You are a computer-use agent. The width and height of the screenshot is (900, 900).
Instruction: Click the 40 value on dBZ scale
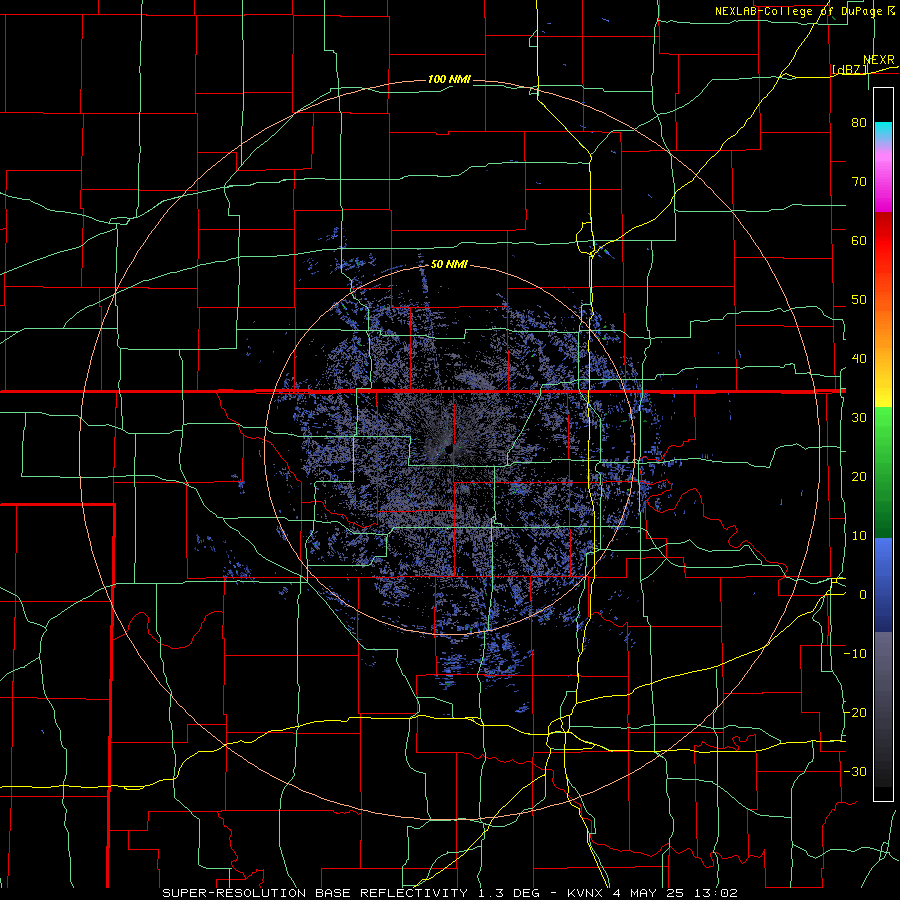coord(859,359)
